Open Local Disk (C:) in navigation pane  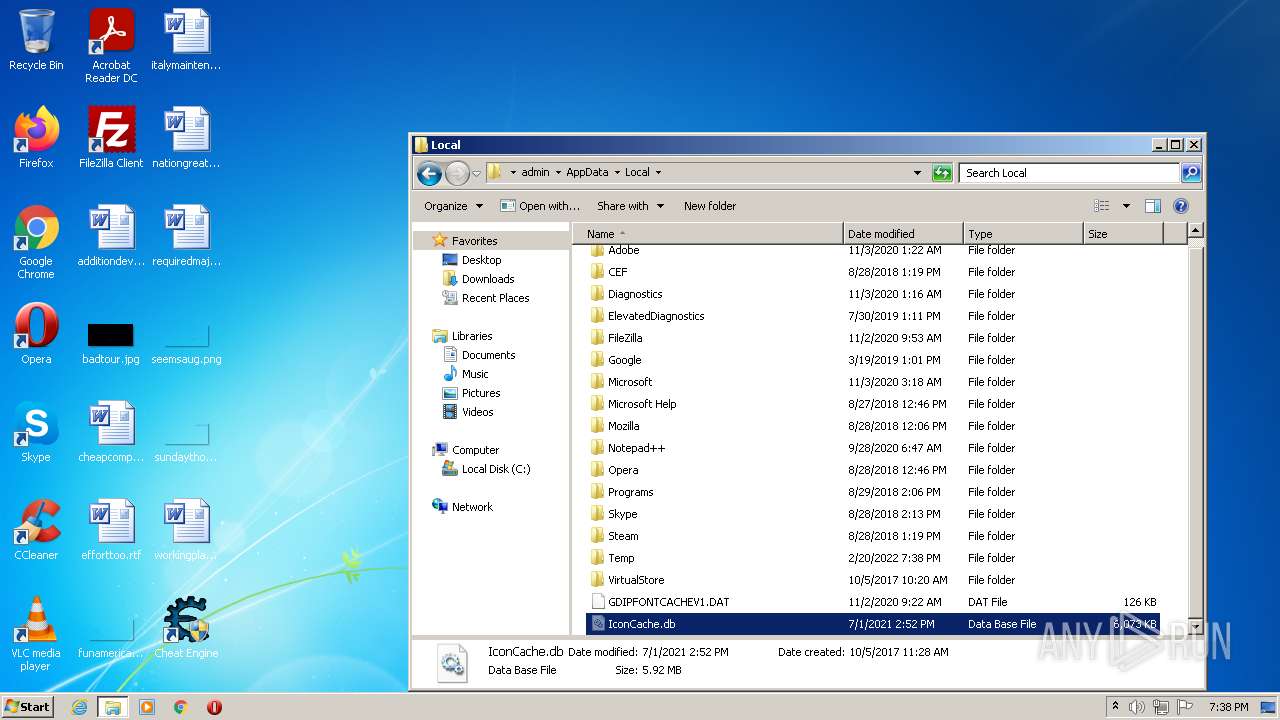(496, 469)
